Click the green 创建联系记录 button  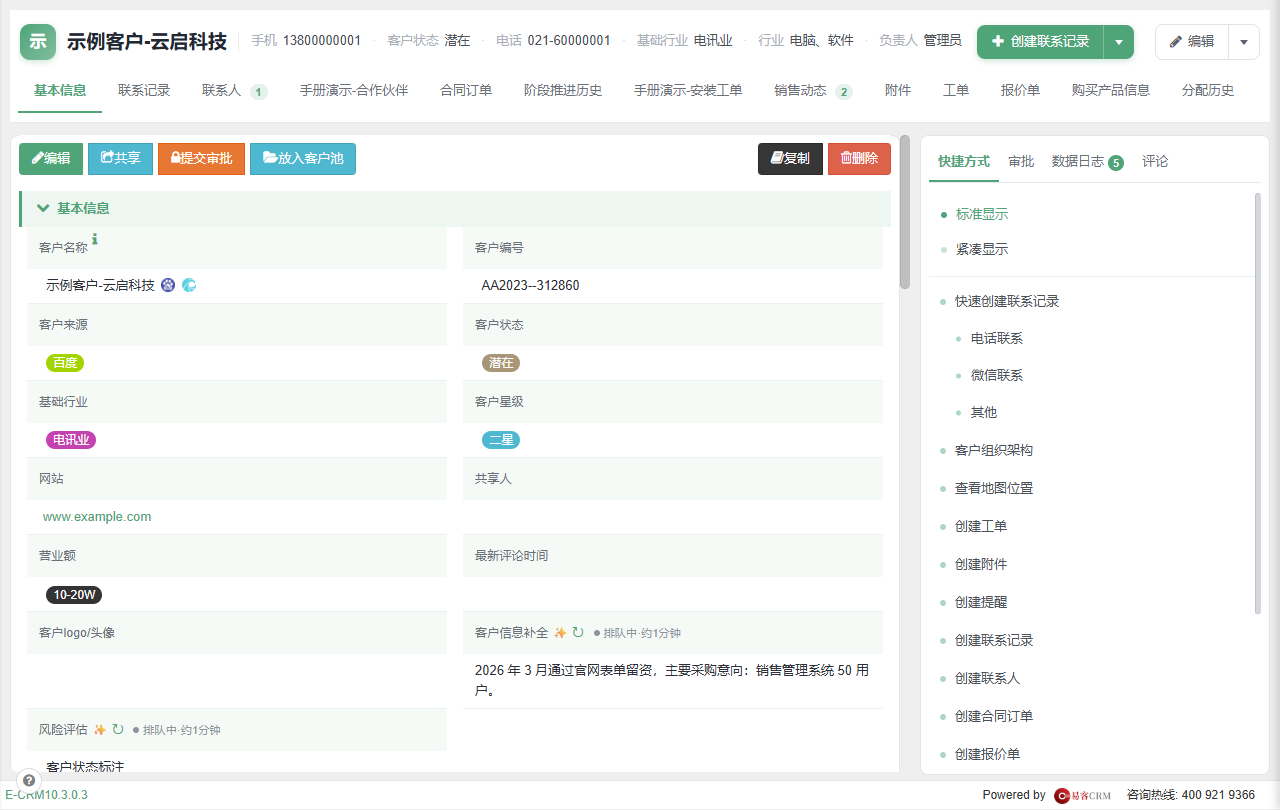coord(1040,42)
